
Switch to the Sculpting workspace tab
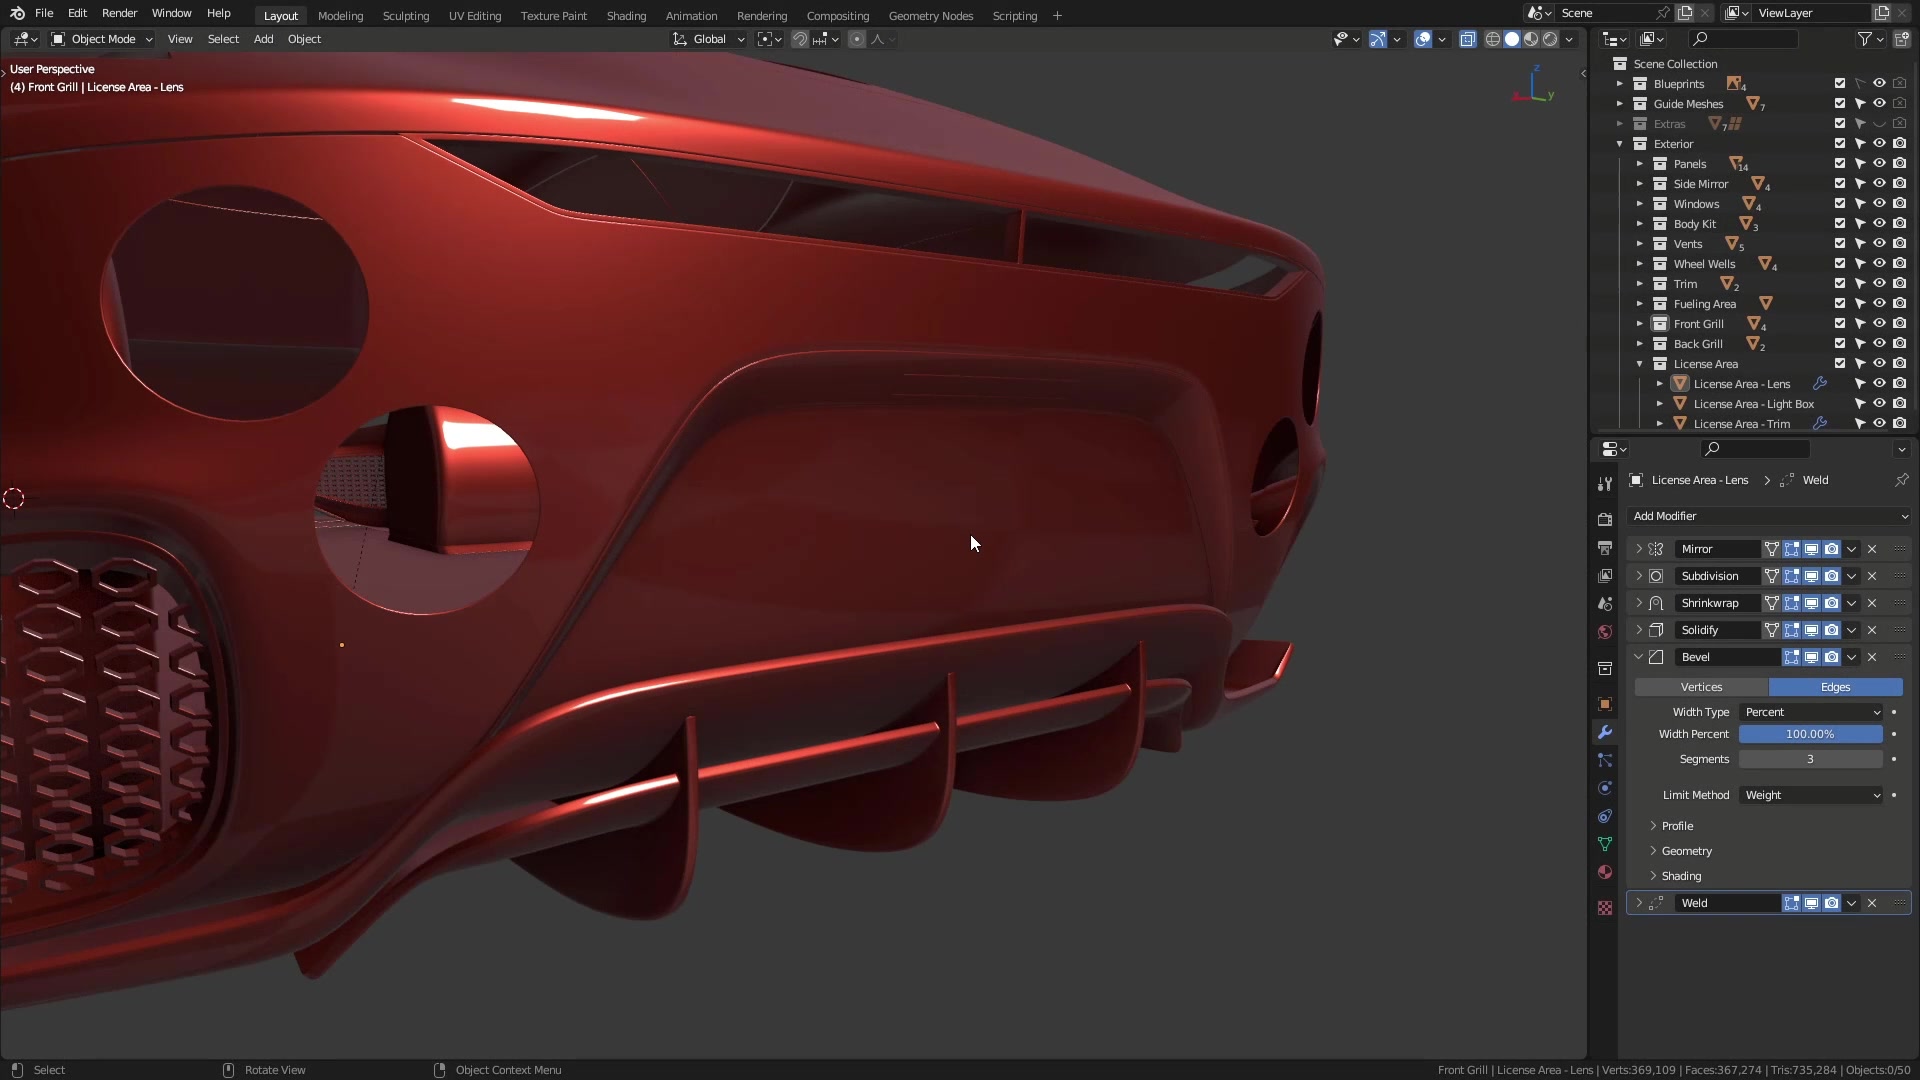point(405,16)
